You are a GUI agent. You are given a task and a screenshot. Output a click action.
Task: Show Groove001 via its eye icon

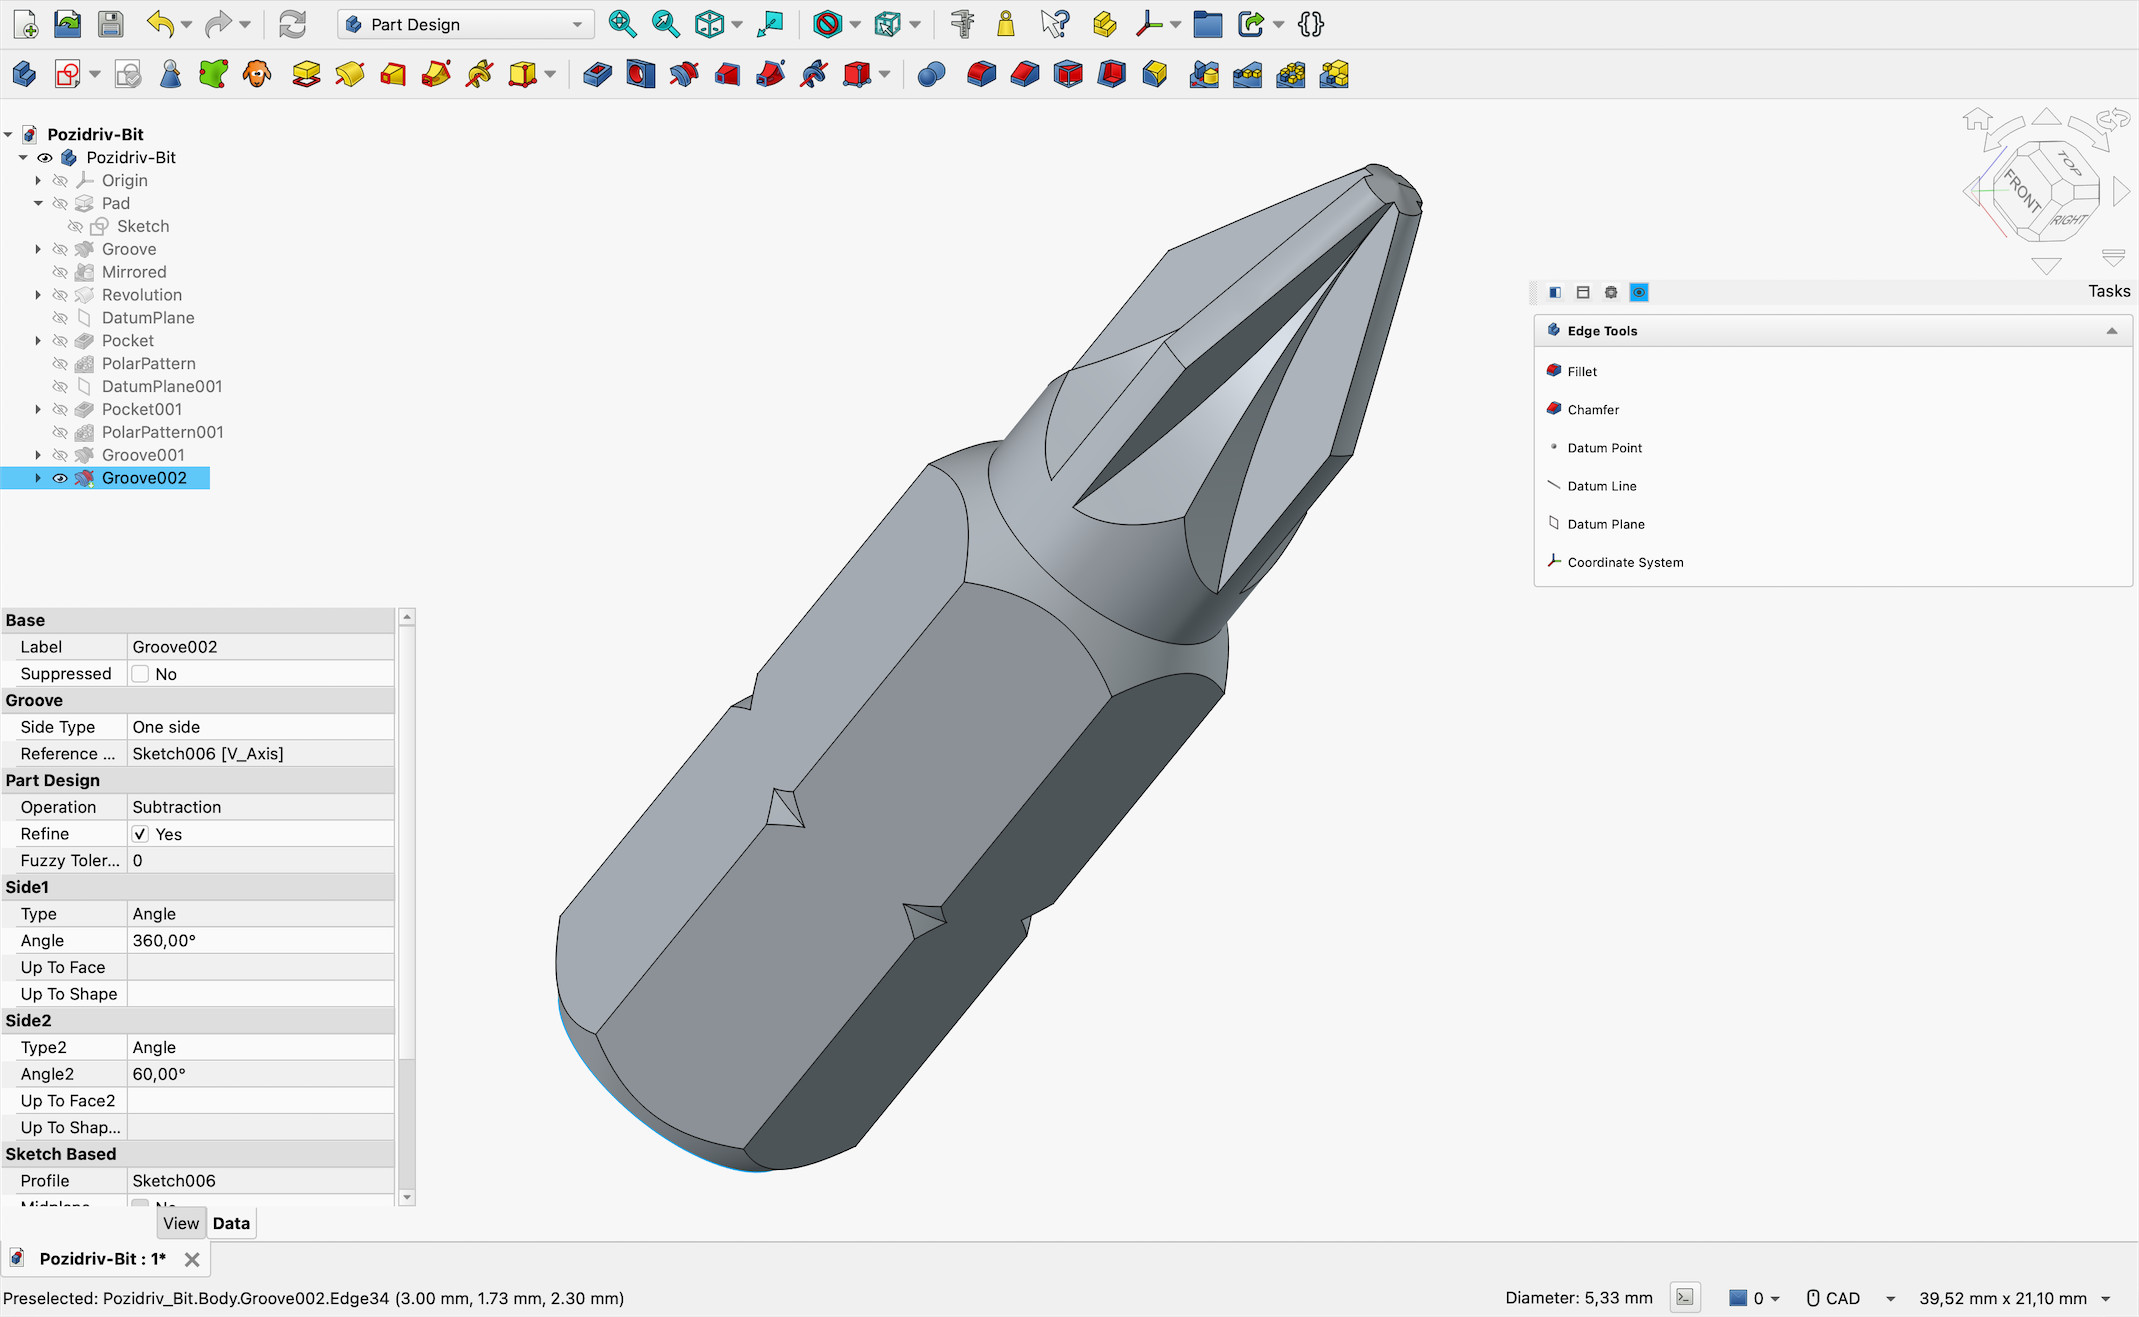tap(60, 455)
